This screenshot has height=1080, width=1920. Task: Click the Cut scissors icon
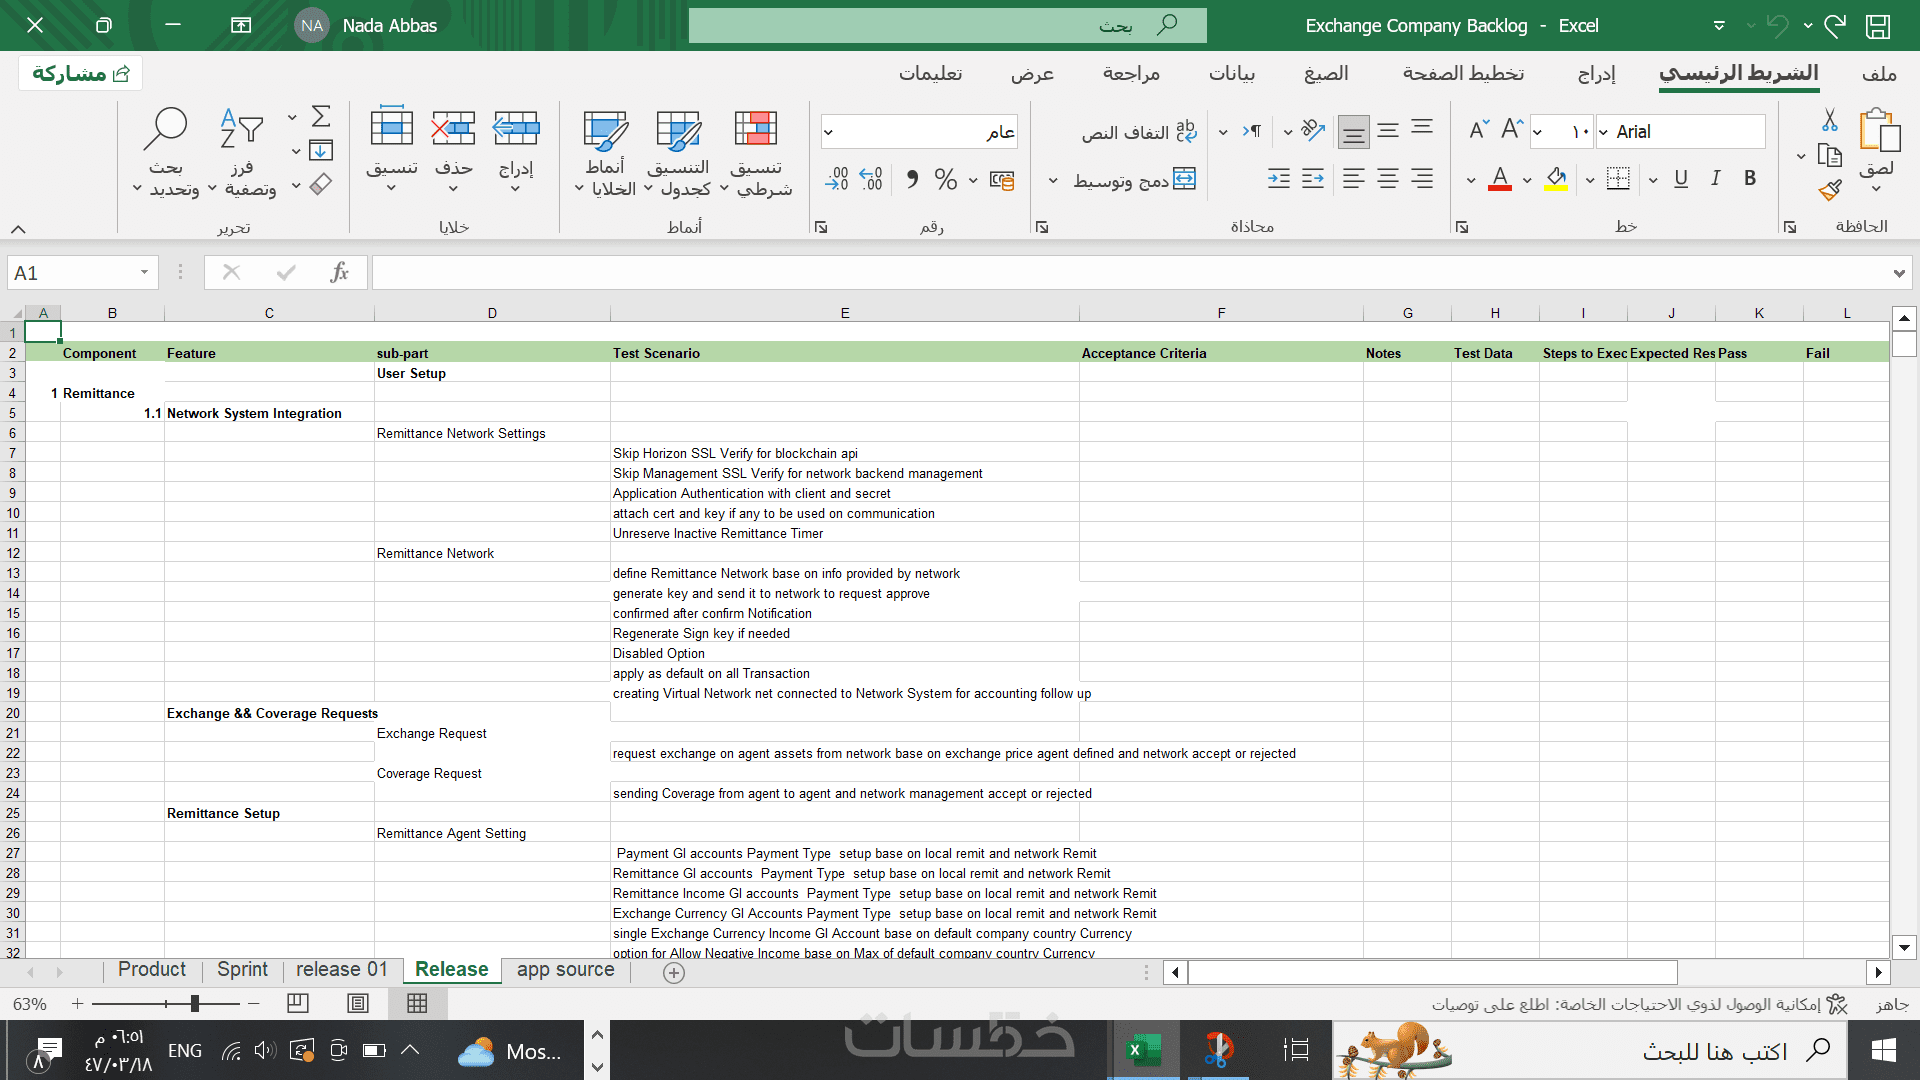click(1829, 120)
